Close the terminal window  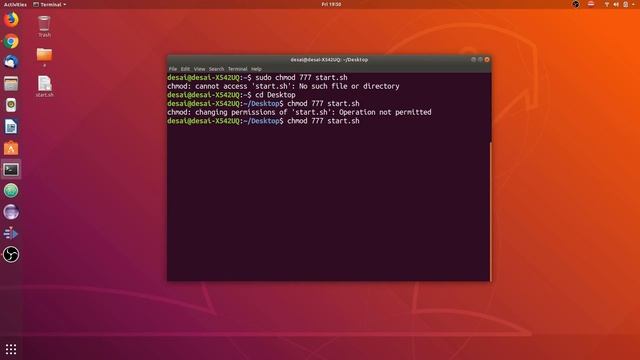pyautogui.click(x=487, y=60)
